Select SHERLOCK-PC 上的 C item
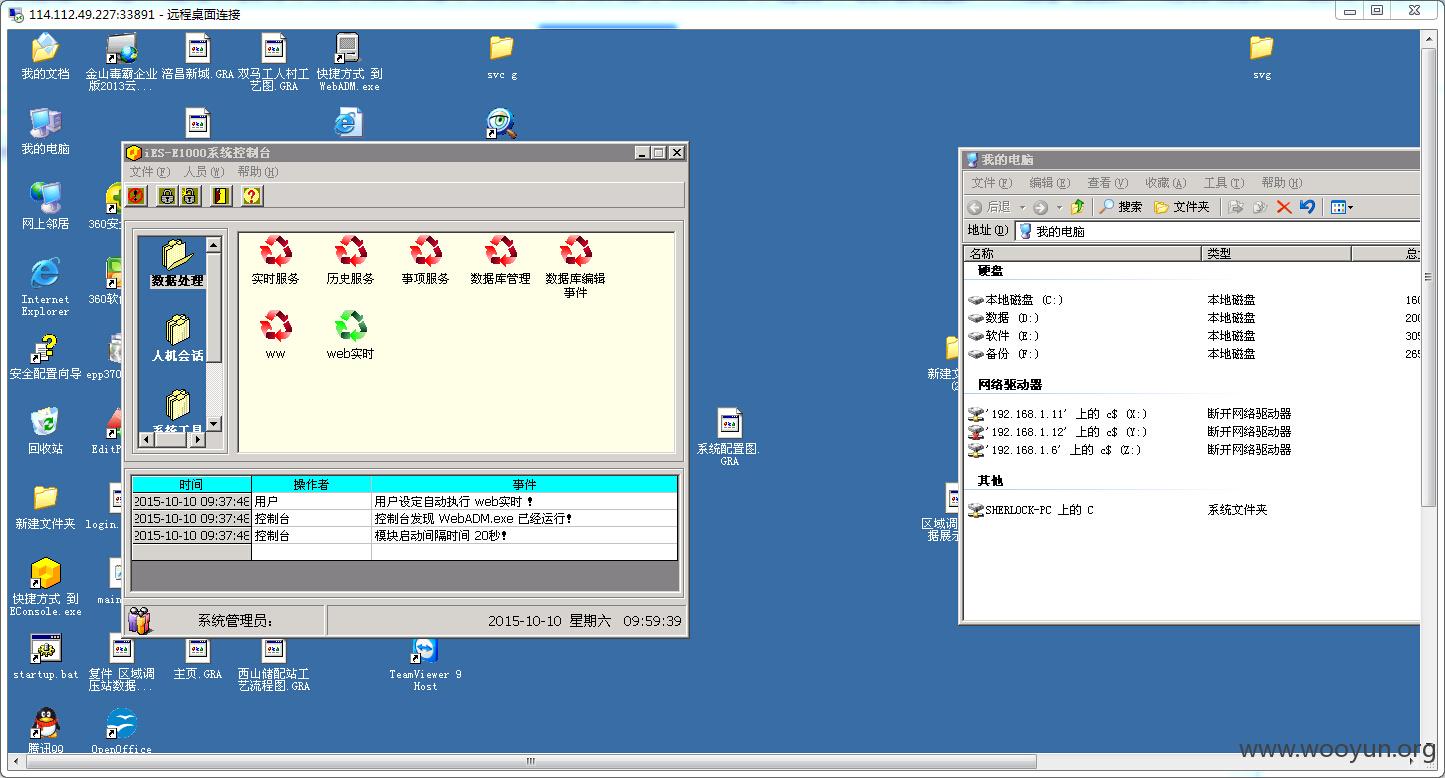The image size is (1445, 778). [x=1031, y=510]
